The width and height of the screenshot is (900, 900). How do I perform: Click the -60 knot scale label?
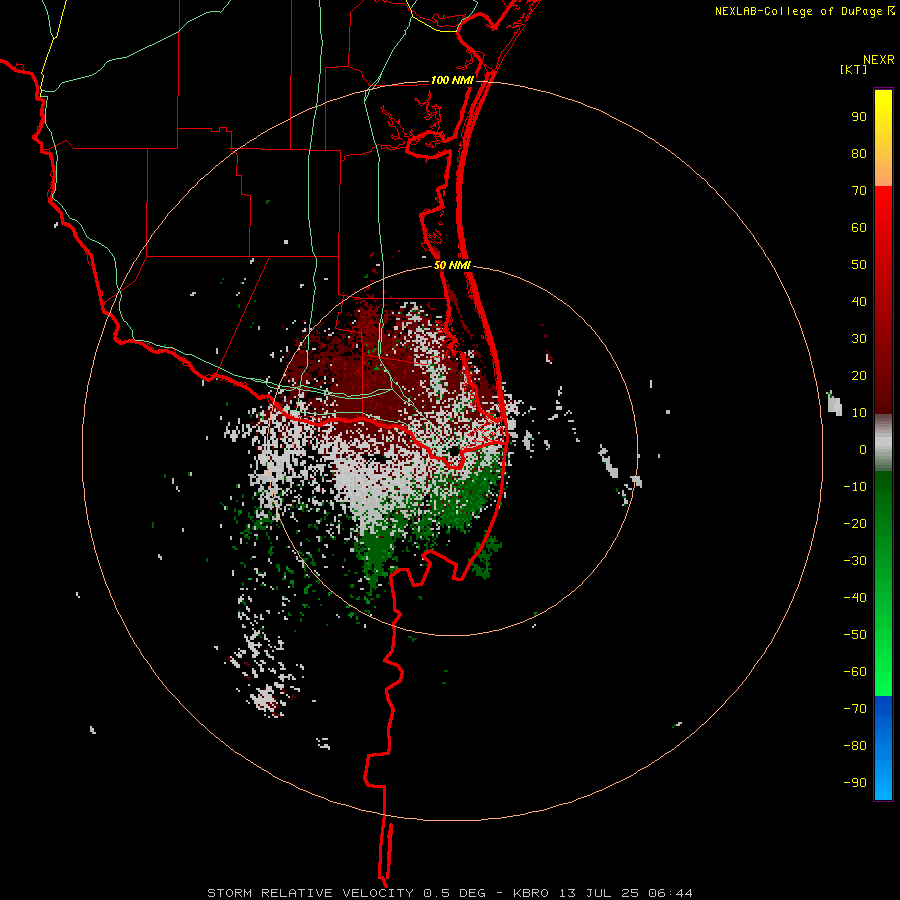pyautogui.click(x=855, y=672)
